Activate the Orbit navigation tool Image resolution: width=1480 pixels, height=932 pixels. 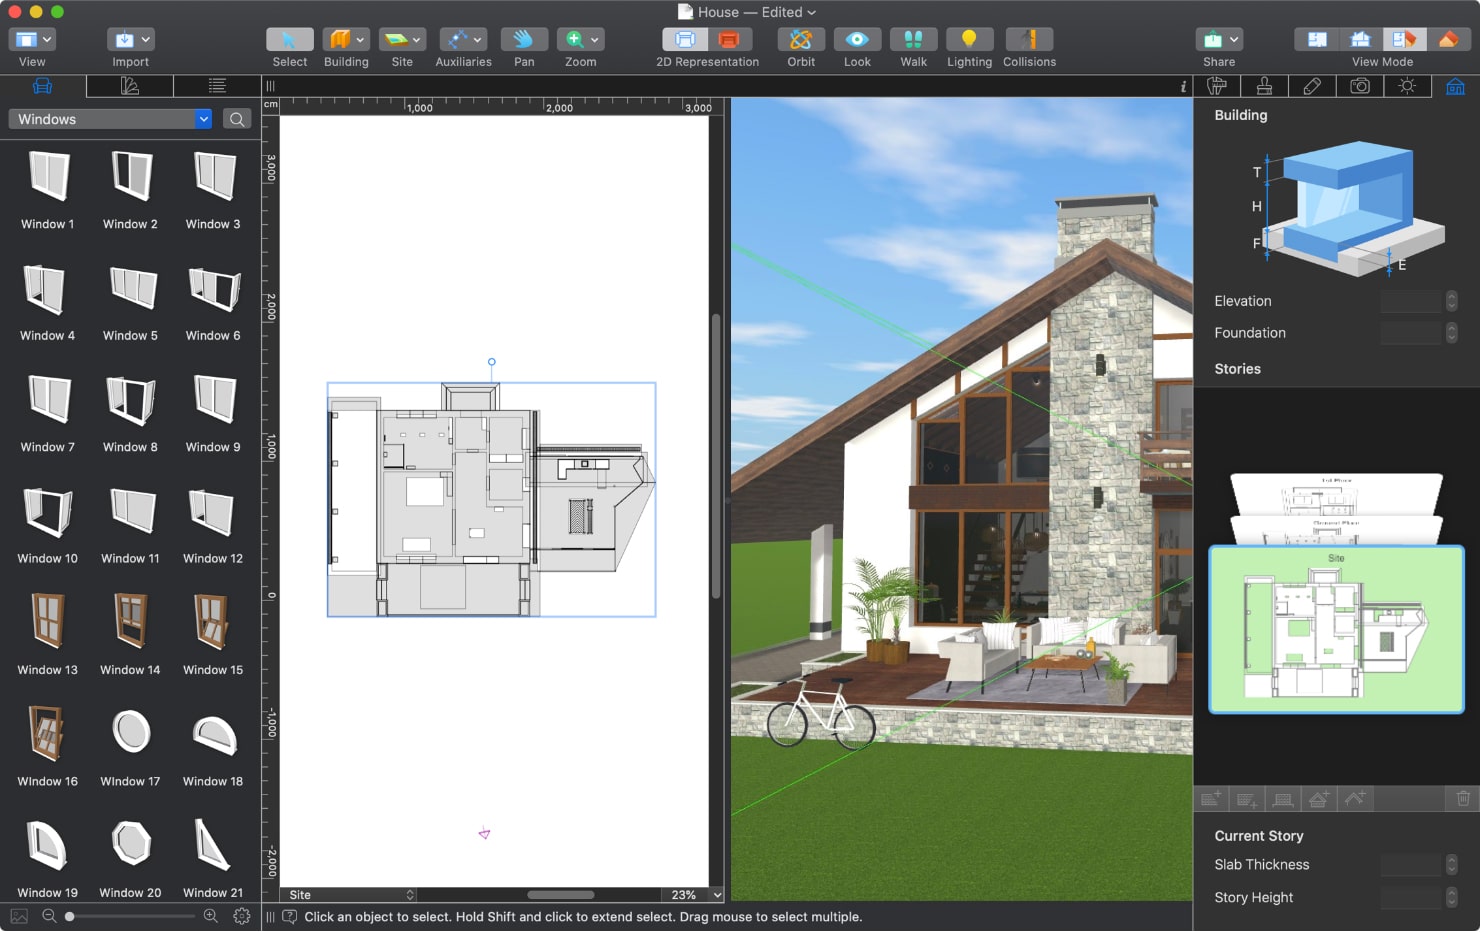[x=800, y=40]
